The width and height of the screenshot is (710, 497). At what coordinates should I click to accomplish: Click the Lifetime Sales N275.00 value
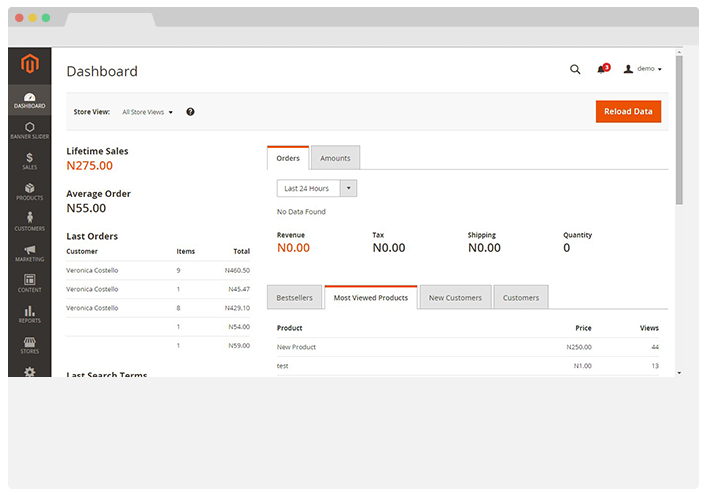pyautogui.click(x=90, y=166)
